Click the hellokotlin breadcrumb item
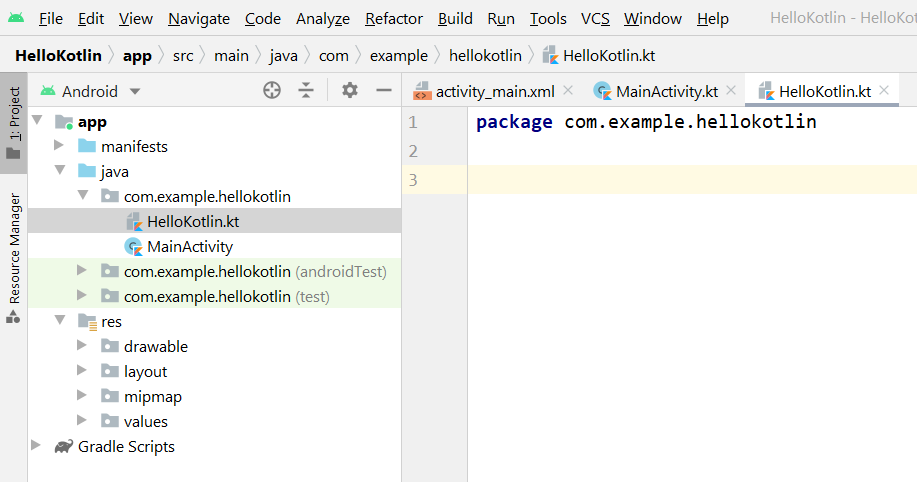This screenshot has width=917, height=482. [485, 55]
